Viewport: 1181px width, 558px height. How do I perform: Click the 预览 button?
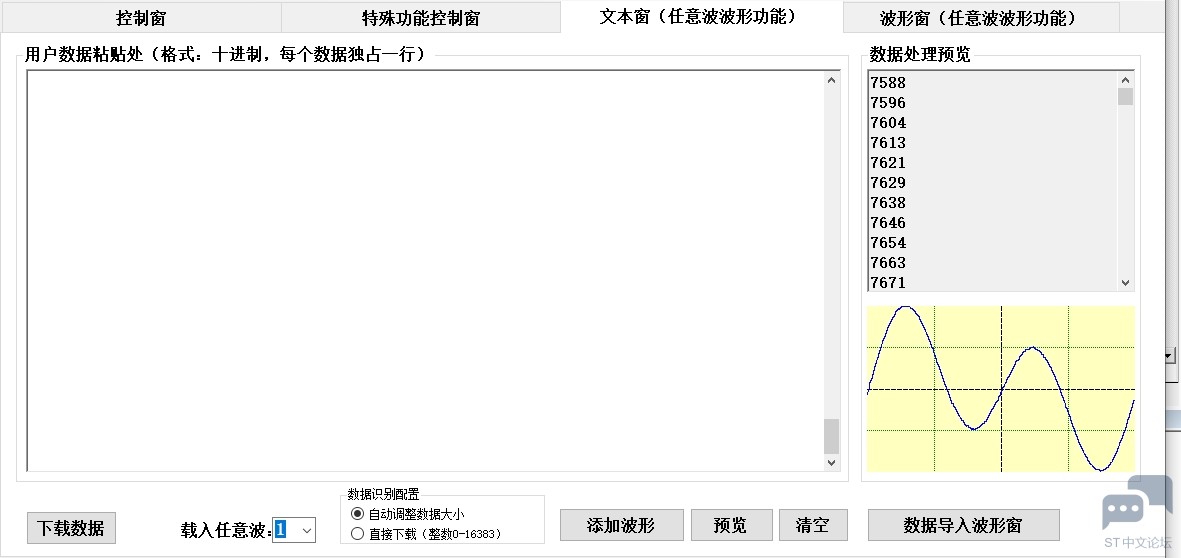pos(731,525)
